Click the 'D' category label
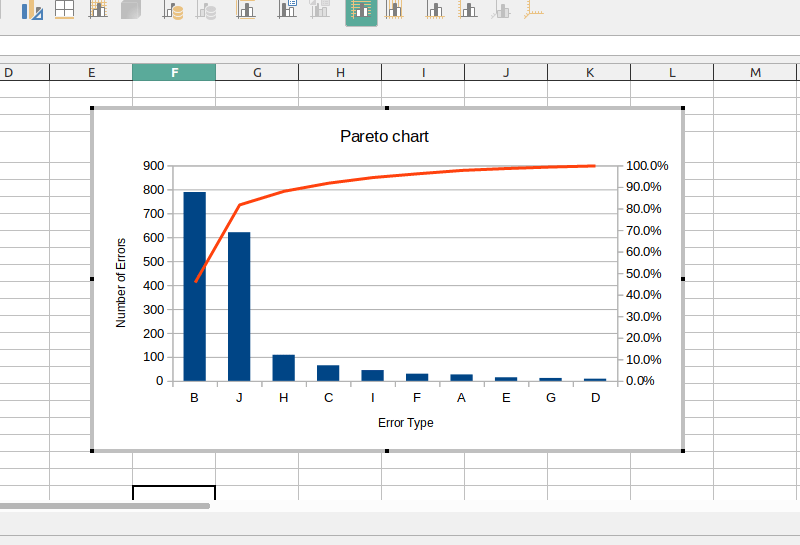Viewport: 800px width, 545px height. coord(595,398)
